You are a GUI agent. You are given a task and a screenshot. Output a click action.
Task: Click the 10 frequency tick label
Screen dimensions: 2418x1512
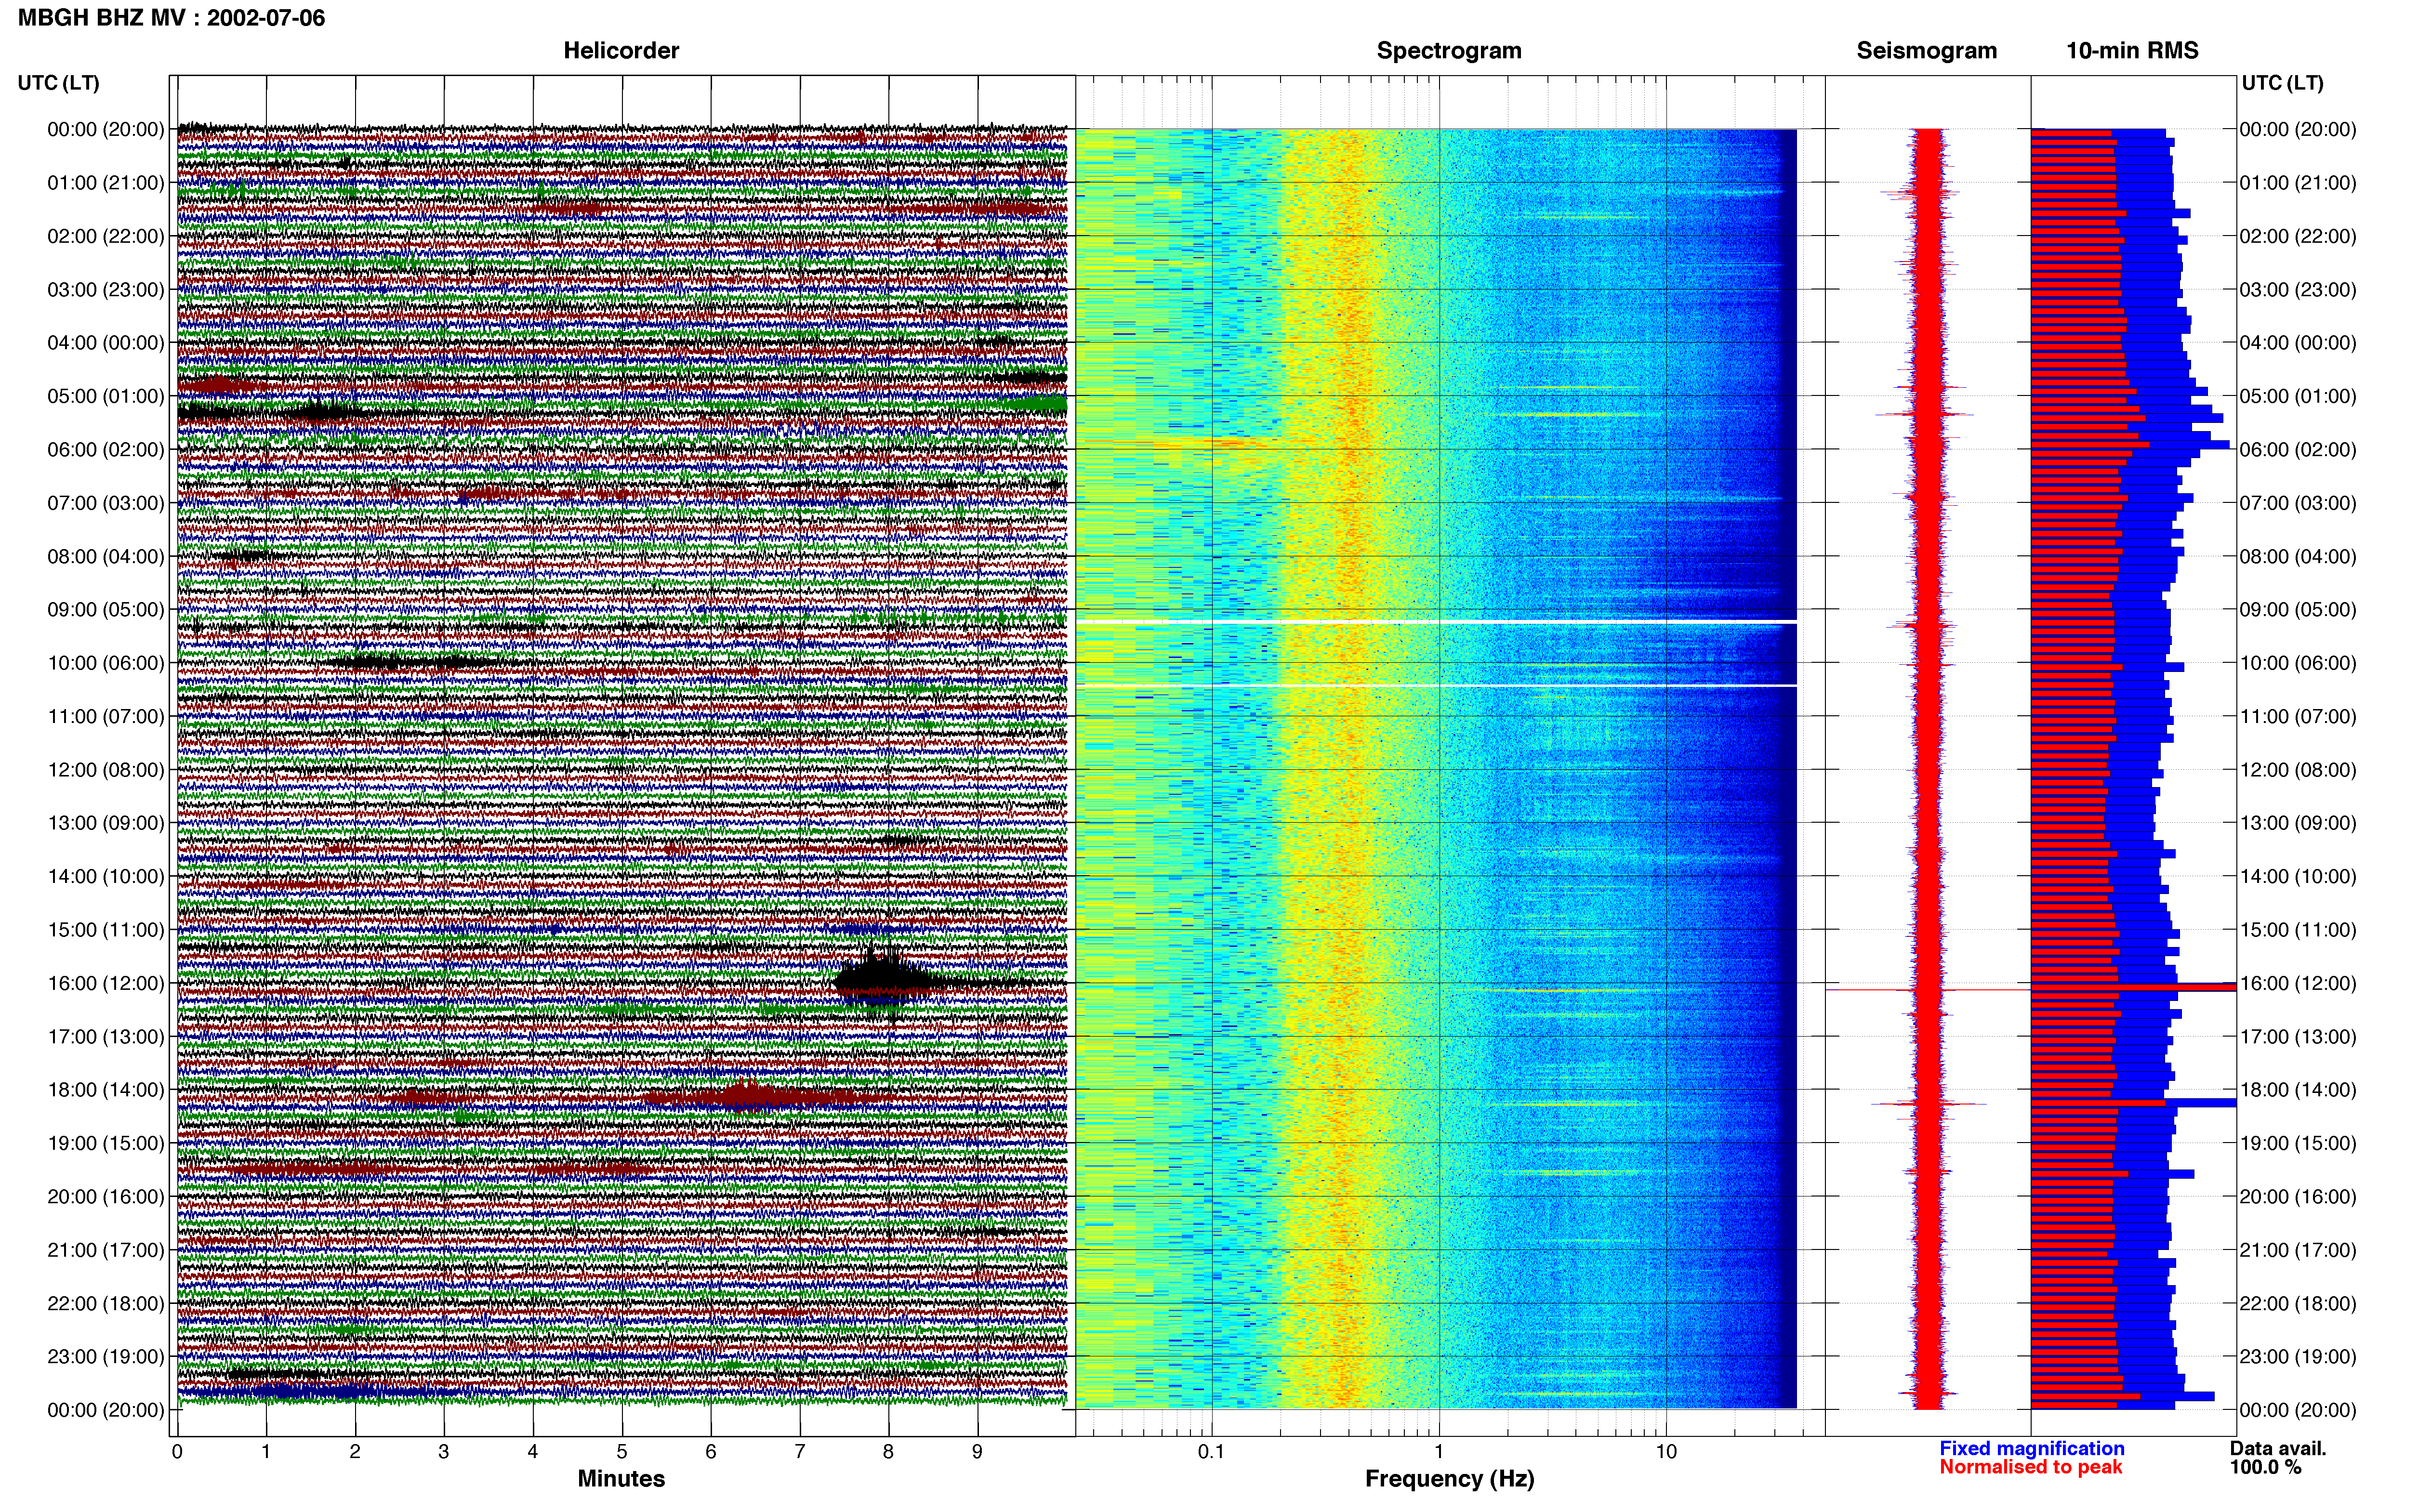(x=1665, y=1452)
